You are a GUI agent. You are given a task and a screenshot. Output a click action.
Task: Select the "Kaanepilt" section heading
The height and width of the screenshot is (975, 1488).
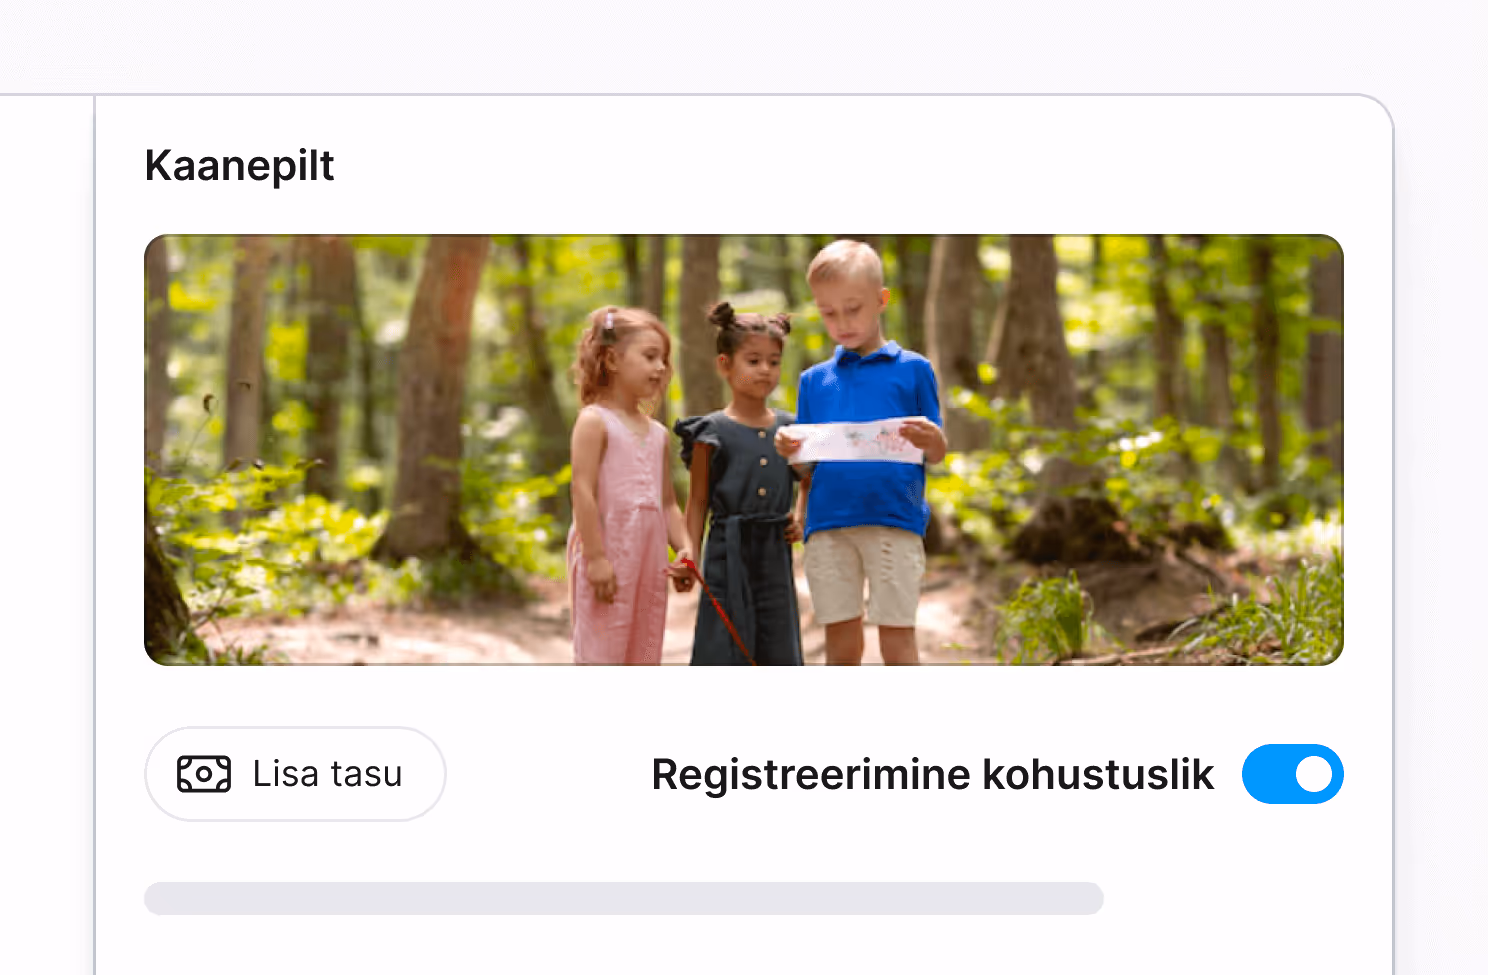pyautogui.click(x=239, y=166)
